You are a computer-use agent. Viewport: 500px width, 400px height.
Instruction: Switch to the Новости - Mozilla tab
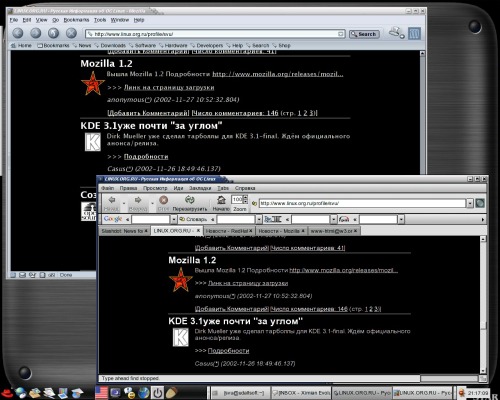click(281, 231)
